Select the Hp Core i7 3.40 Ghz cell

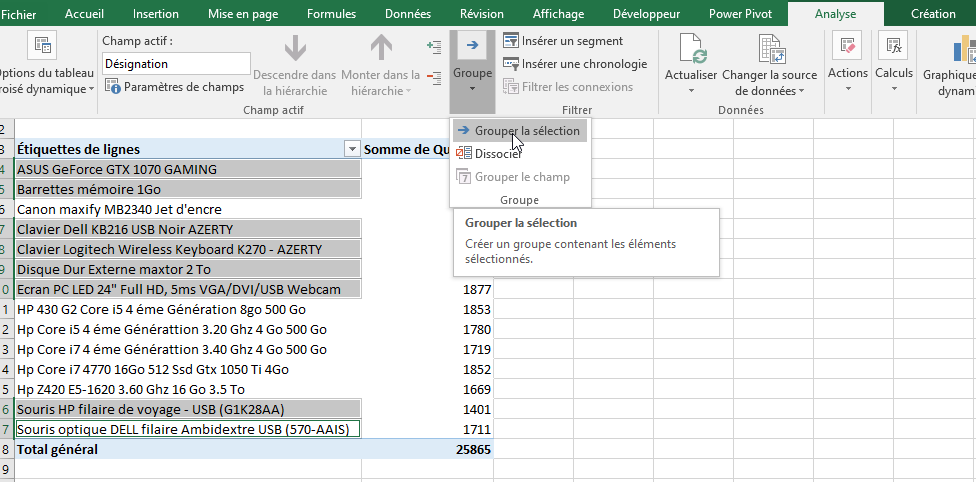point(188,349)
